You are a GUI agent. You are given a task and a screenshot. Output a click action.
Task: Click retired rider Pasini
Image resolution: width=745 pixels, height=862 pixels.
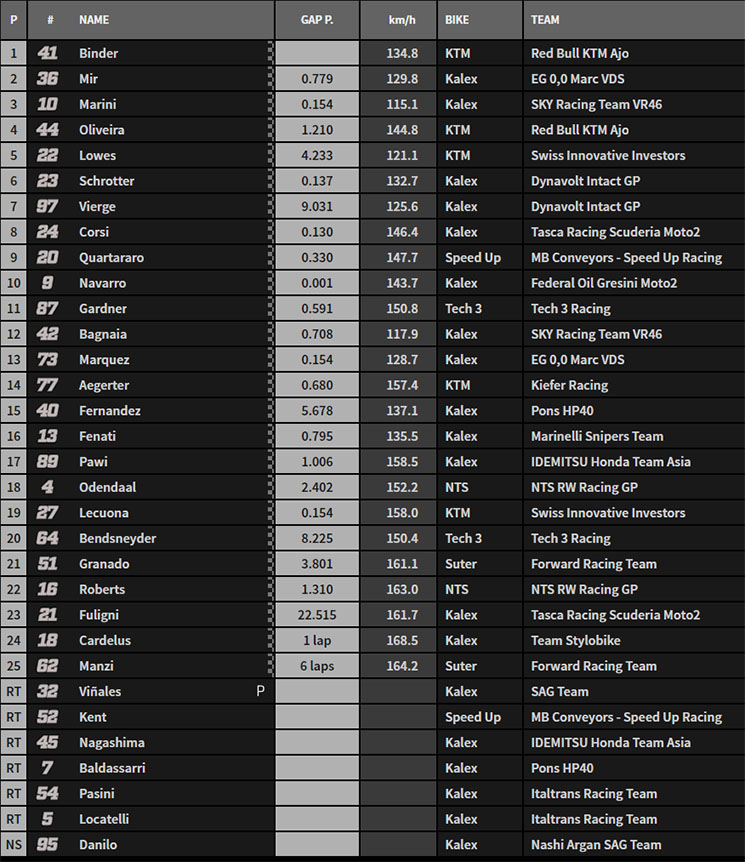pyautogui.click(x=97, y=794)
